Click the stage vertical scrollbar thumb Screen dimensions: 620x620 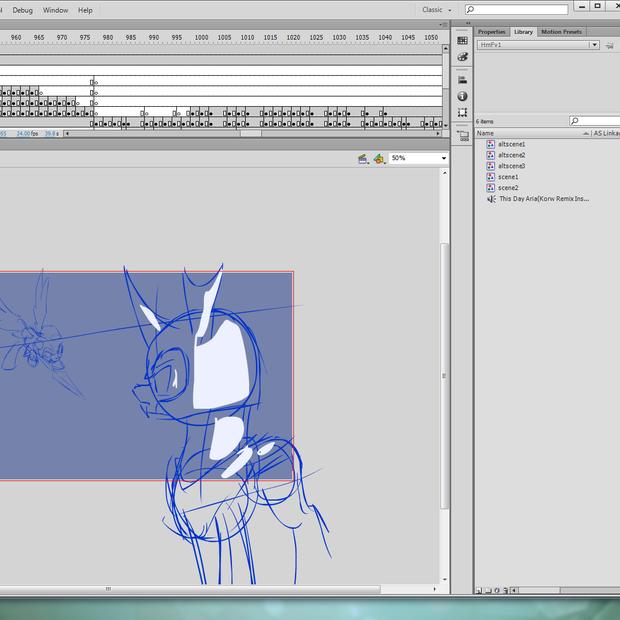coord(444,376)
